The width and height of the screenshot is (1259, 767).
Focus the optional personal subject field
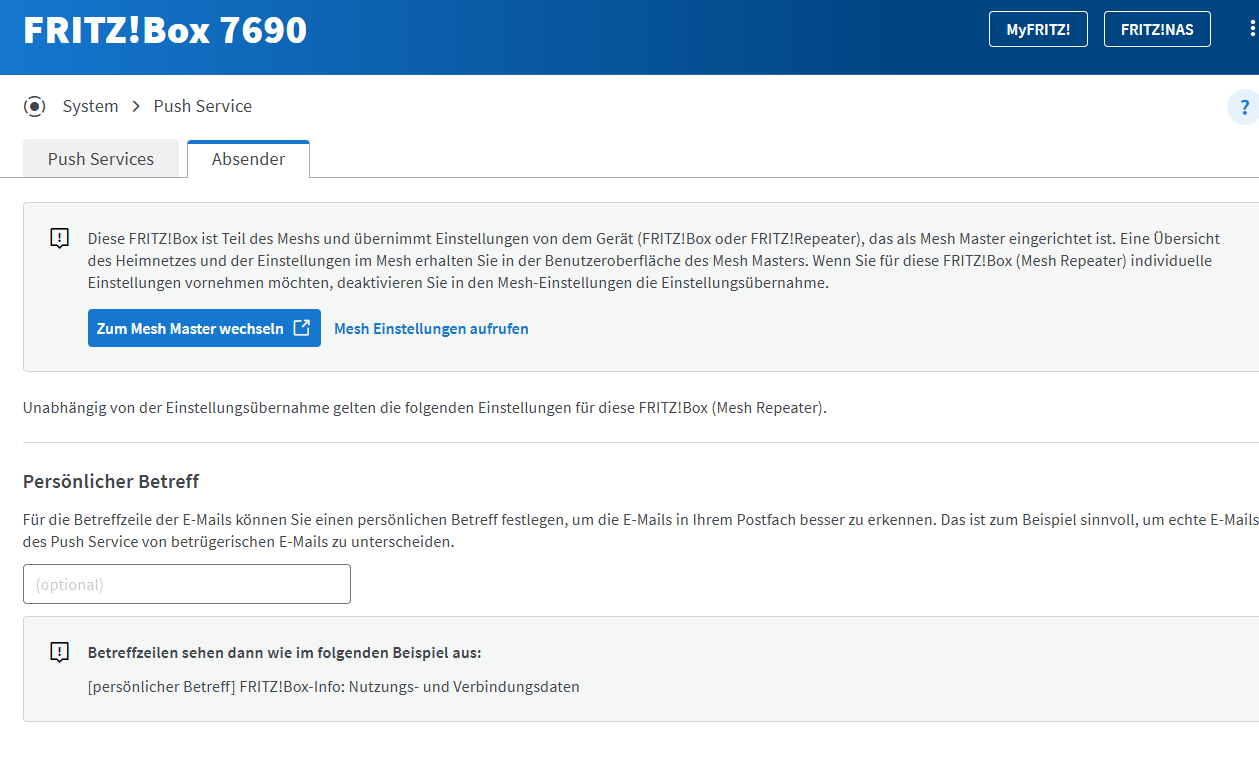click(187, 584)
